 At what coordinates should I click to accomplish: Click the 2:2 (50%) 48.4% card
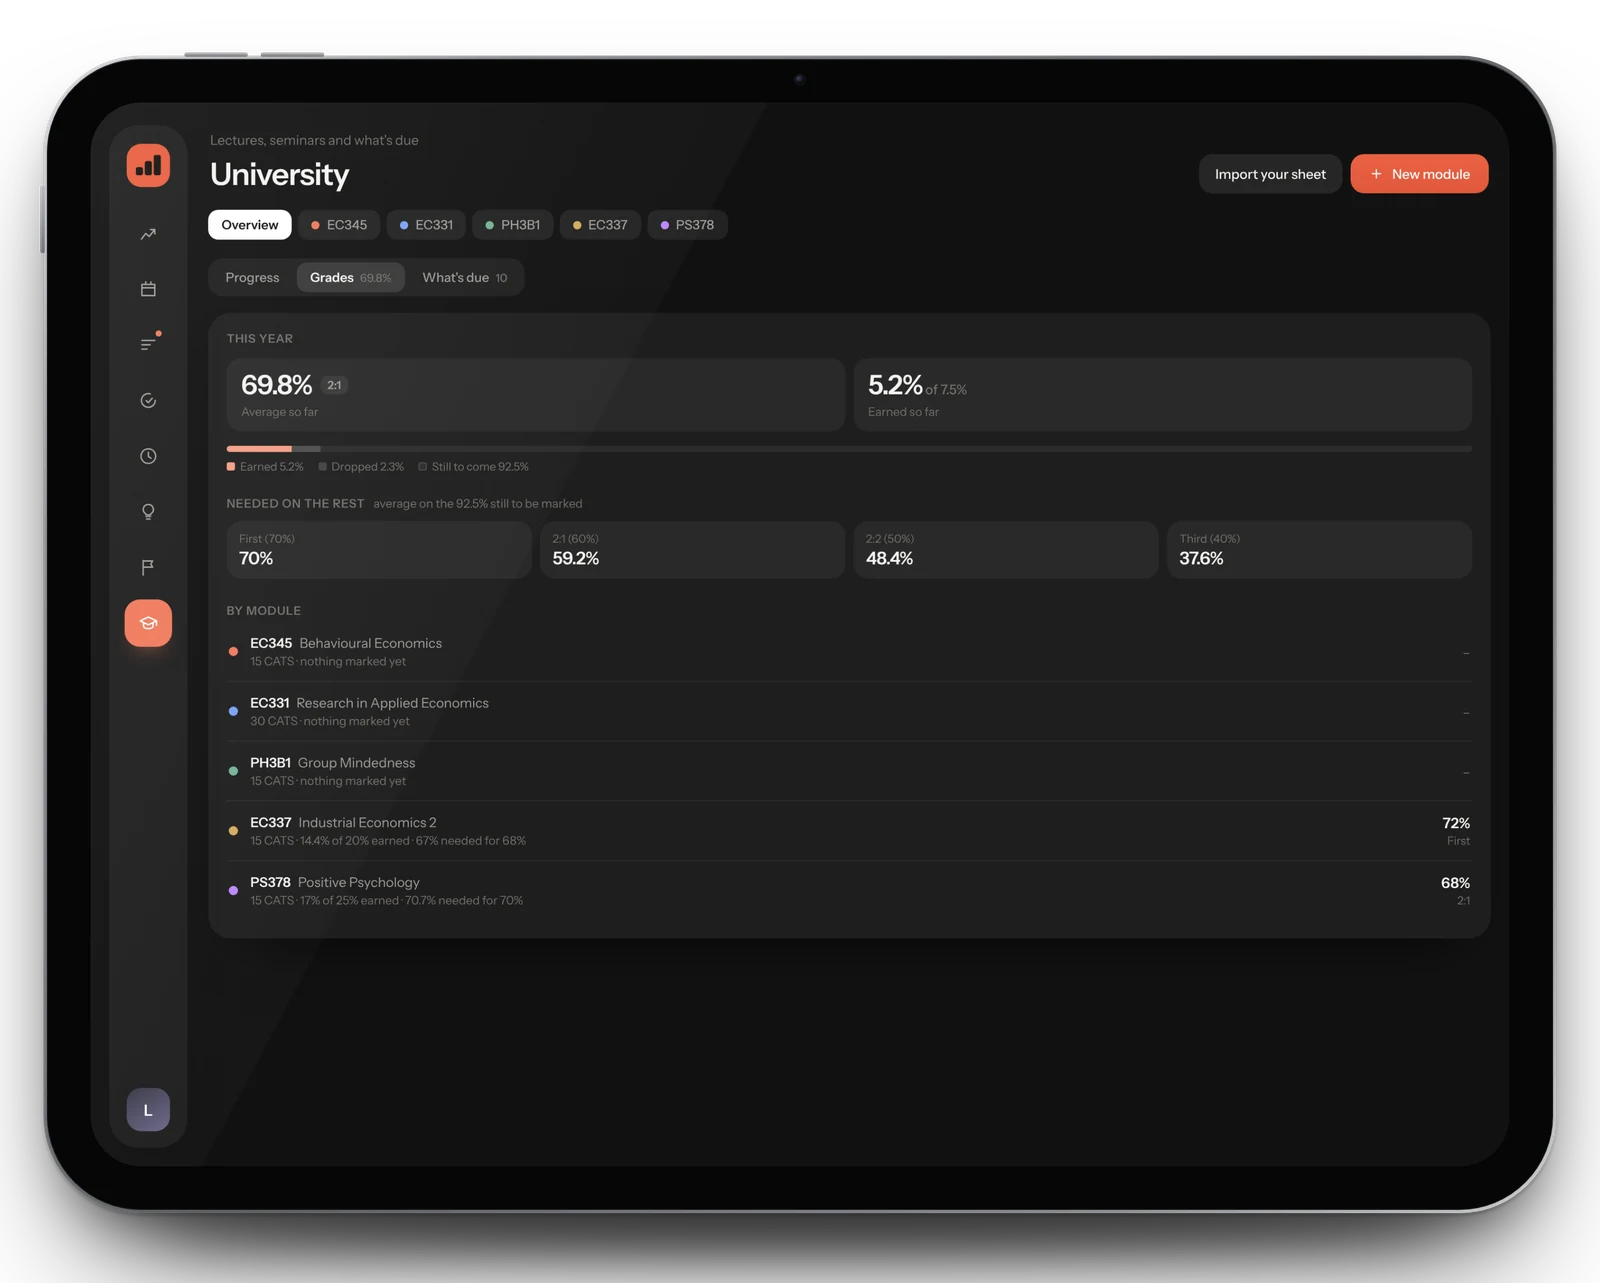[1005, 550]
